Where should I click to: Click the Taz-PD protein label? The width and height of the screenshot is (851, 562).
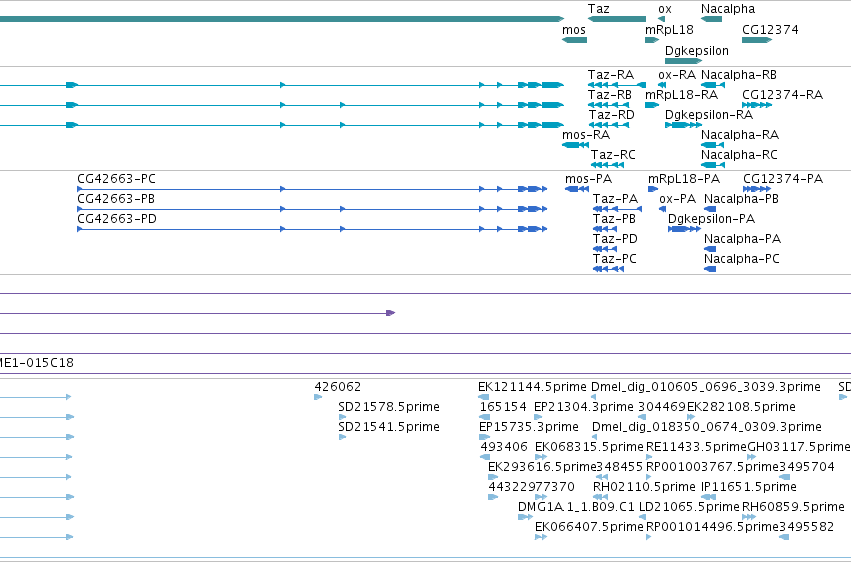(x=615, y=239)
